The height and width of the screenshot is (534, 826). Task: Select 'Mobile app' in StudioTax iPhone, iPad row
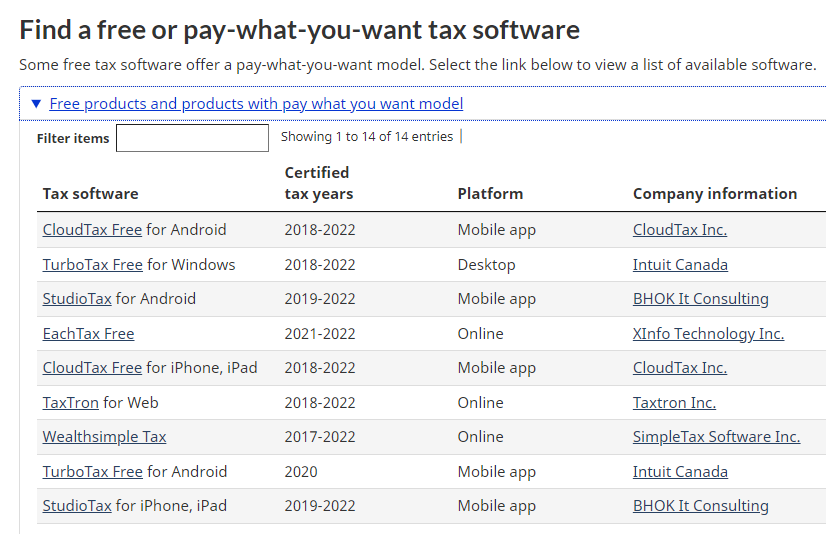click(x=496, y=506)
